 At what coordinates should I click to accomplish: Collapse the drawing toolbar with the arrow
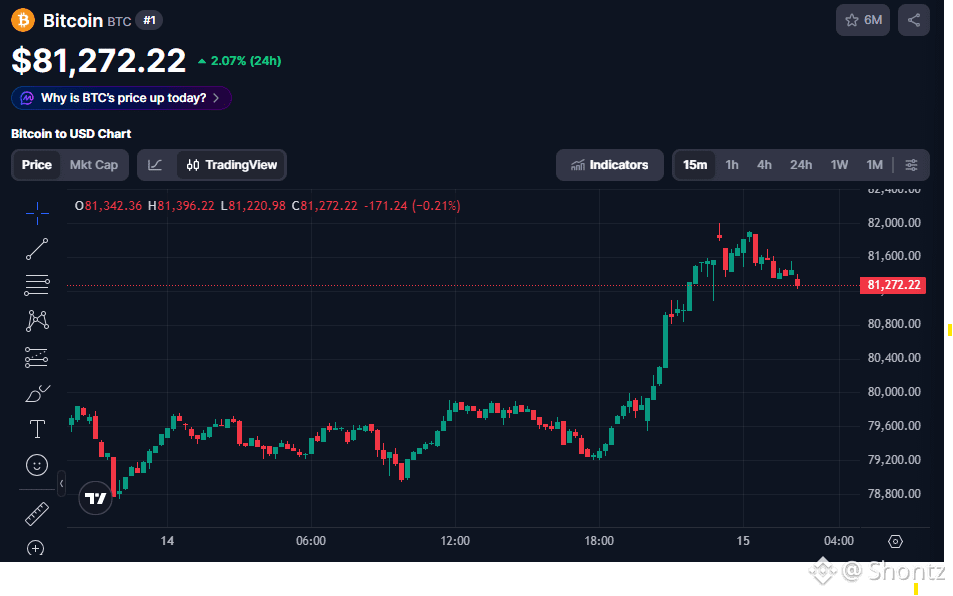click(61, 484)
